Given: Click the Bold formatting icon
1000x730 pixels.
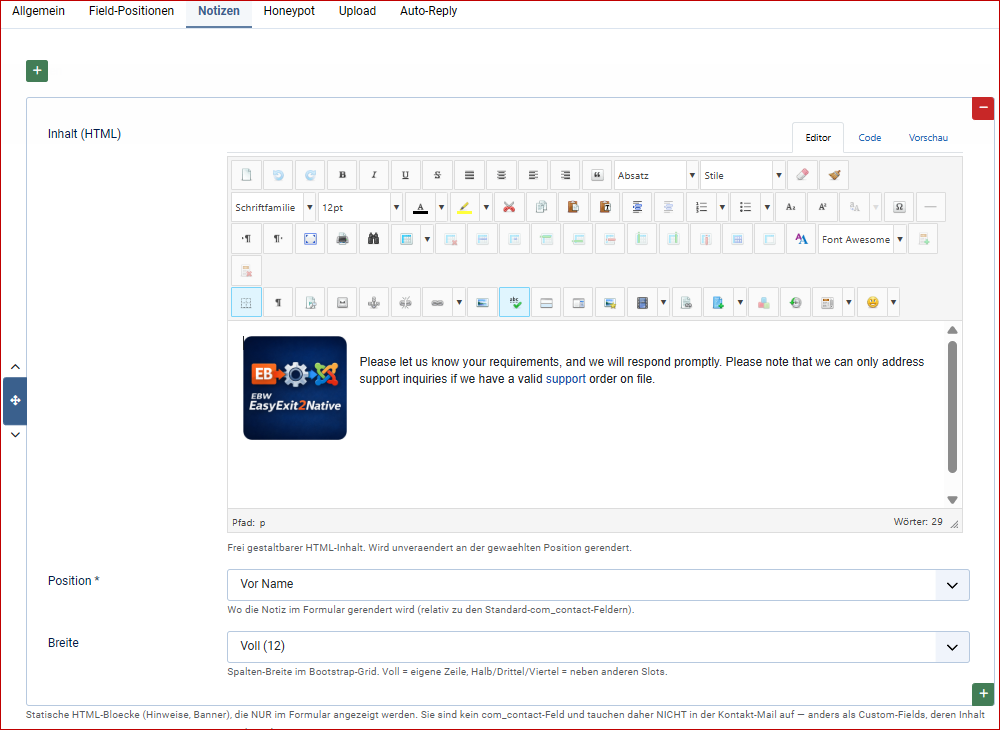Looking at the screenshot, I should click(x=342, y=175).
